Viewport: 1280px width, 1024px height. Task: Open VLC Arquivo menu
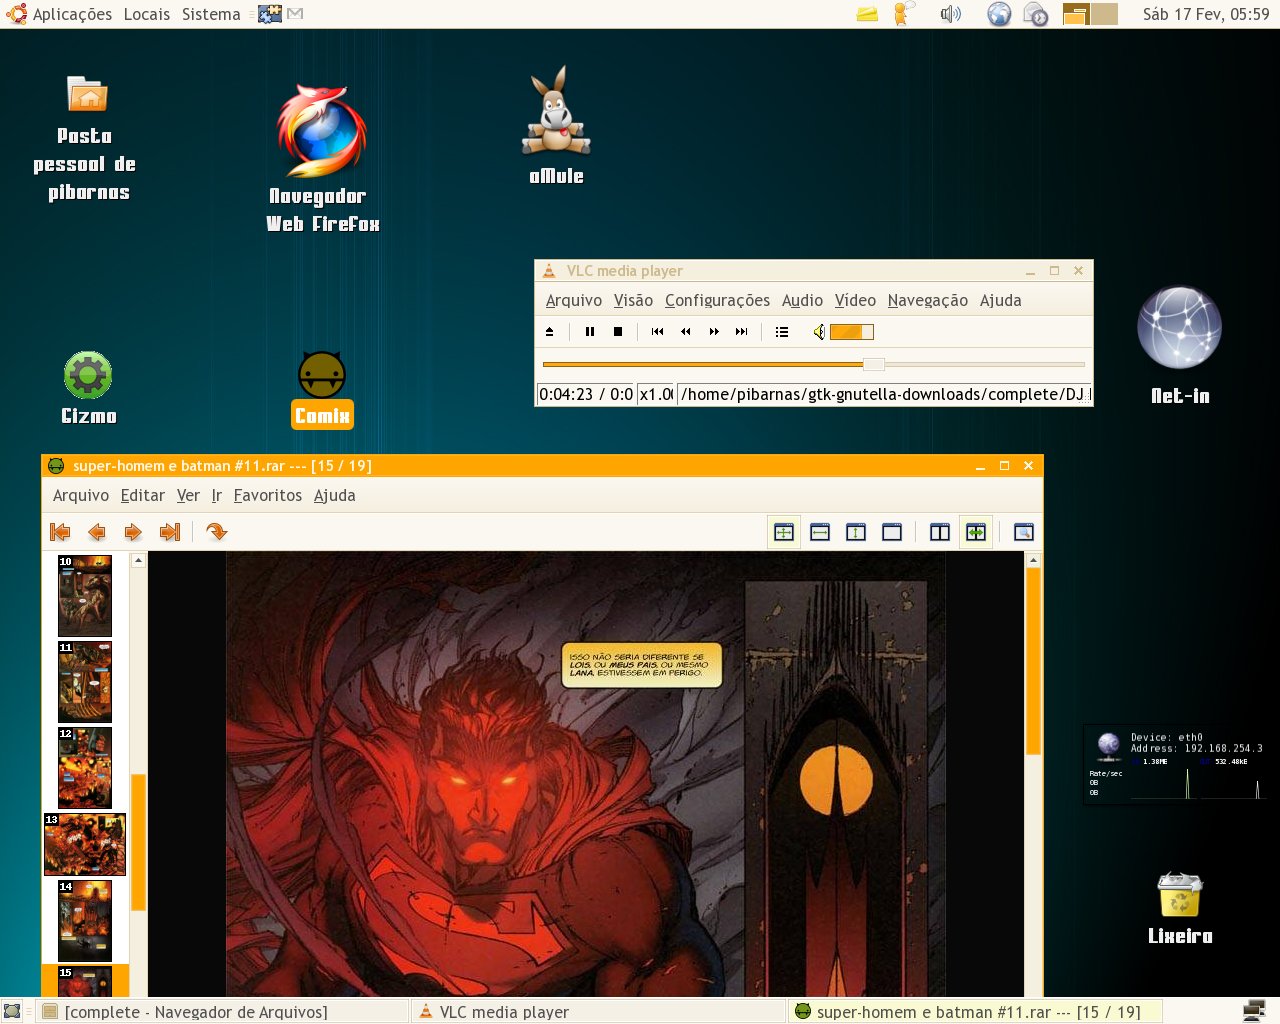pyautogui.click(x=574, y=300)
